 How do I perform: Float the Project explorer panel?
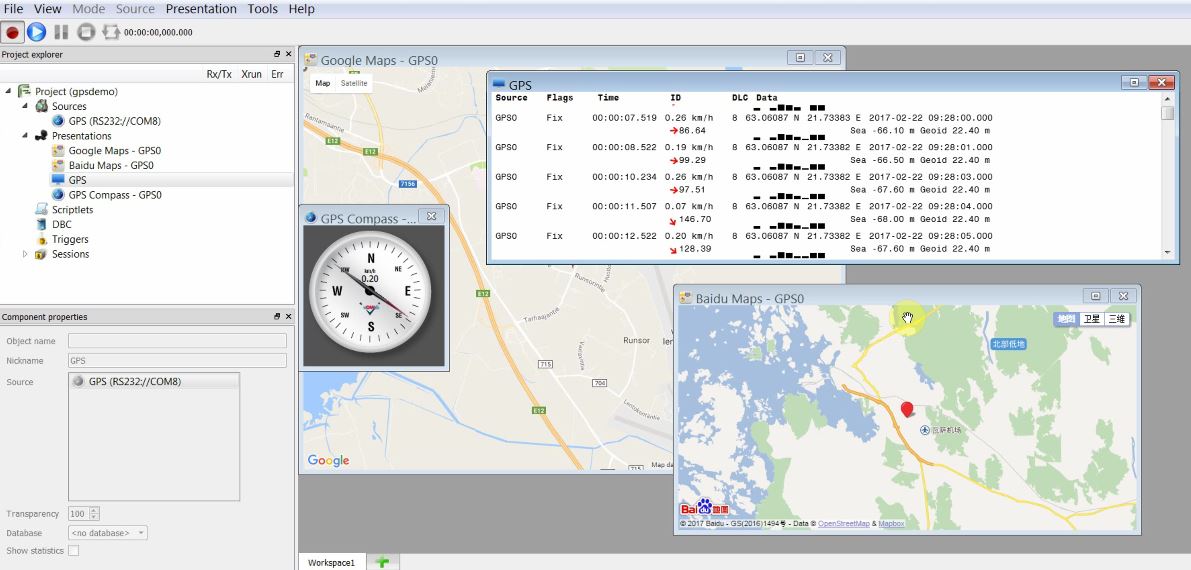(x=277, y=54)
